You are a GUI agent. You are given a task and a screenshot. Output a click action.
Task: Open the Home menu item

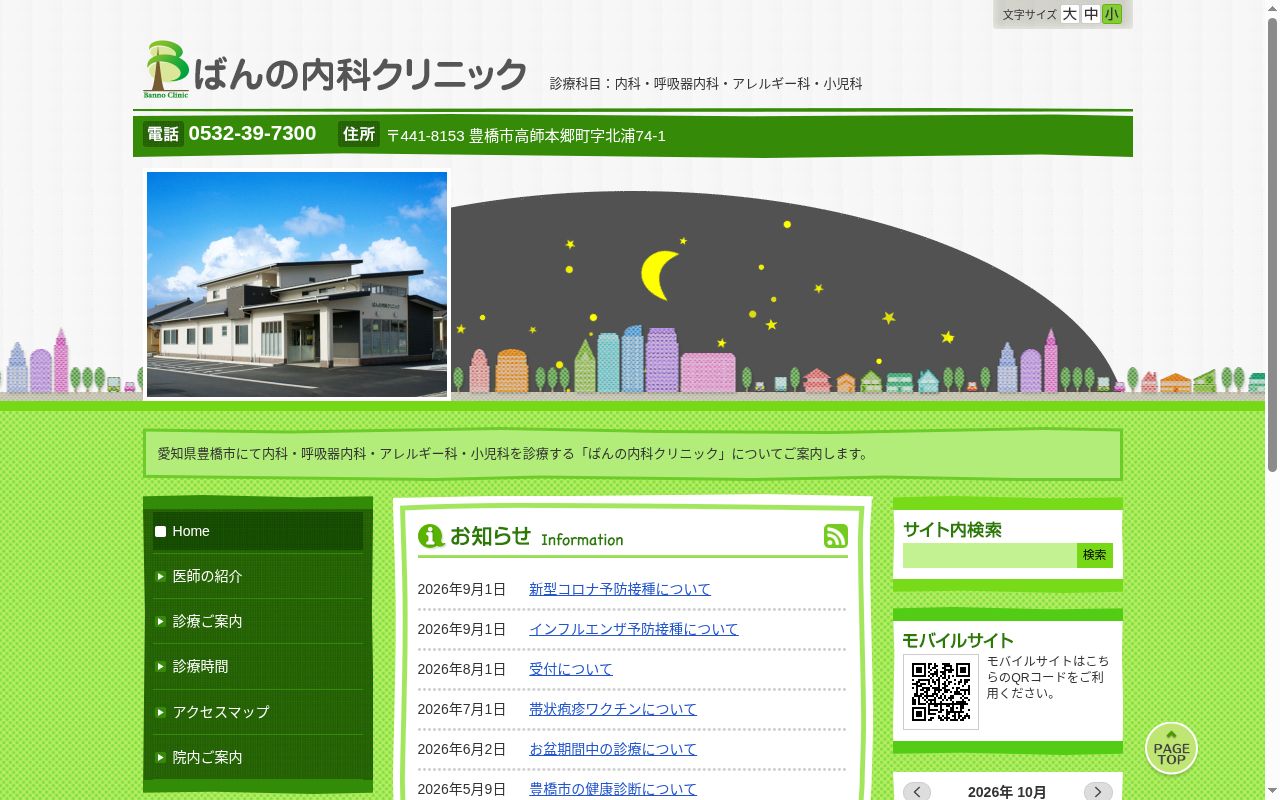pos(258,531)
